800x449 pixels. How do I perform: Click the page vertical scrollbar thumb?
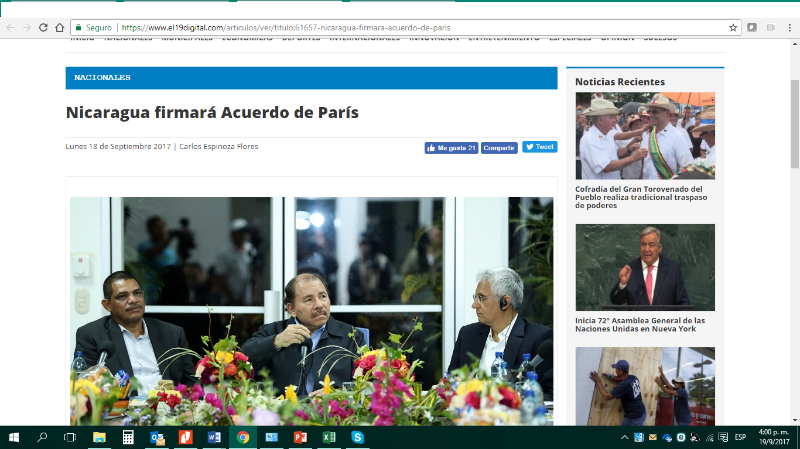click(795, 124)
